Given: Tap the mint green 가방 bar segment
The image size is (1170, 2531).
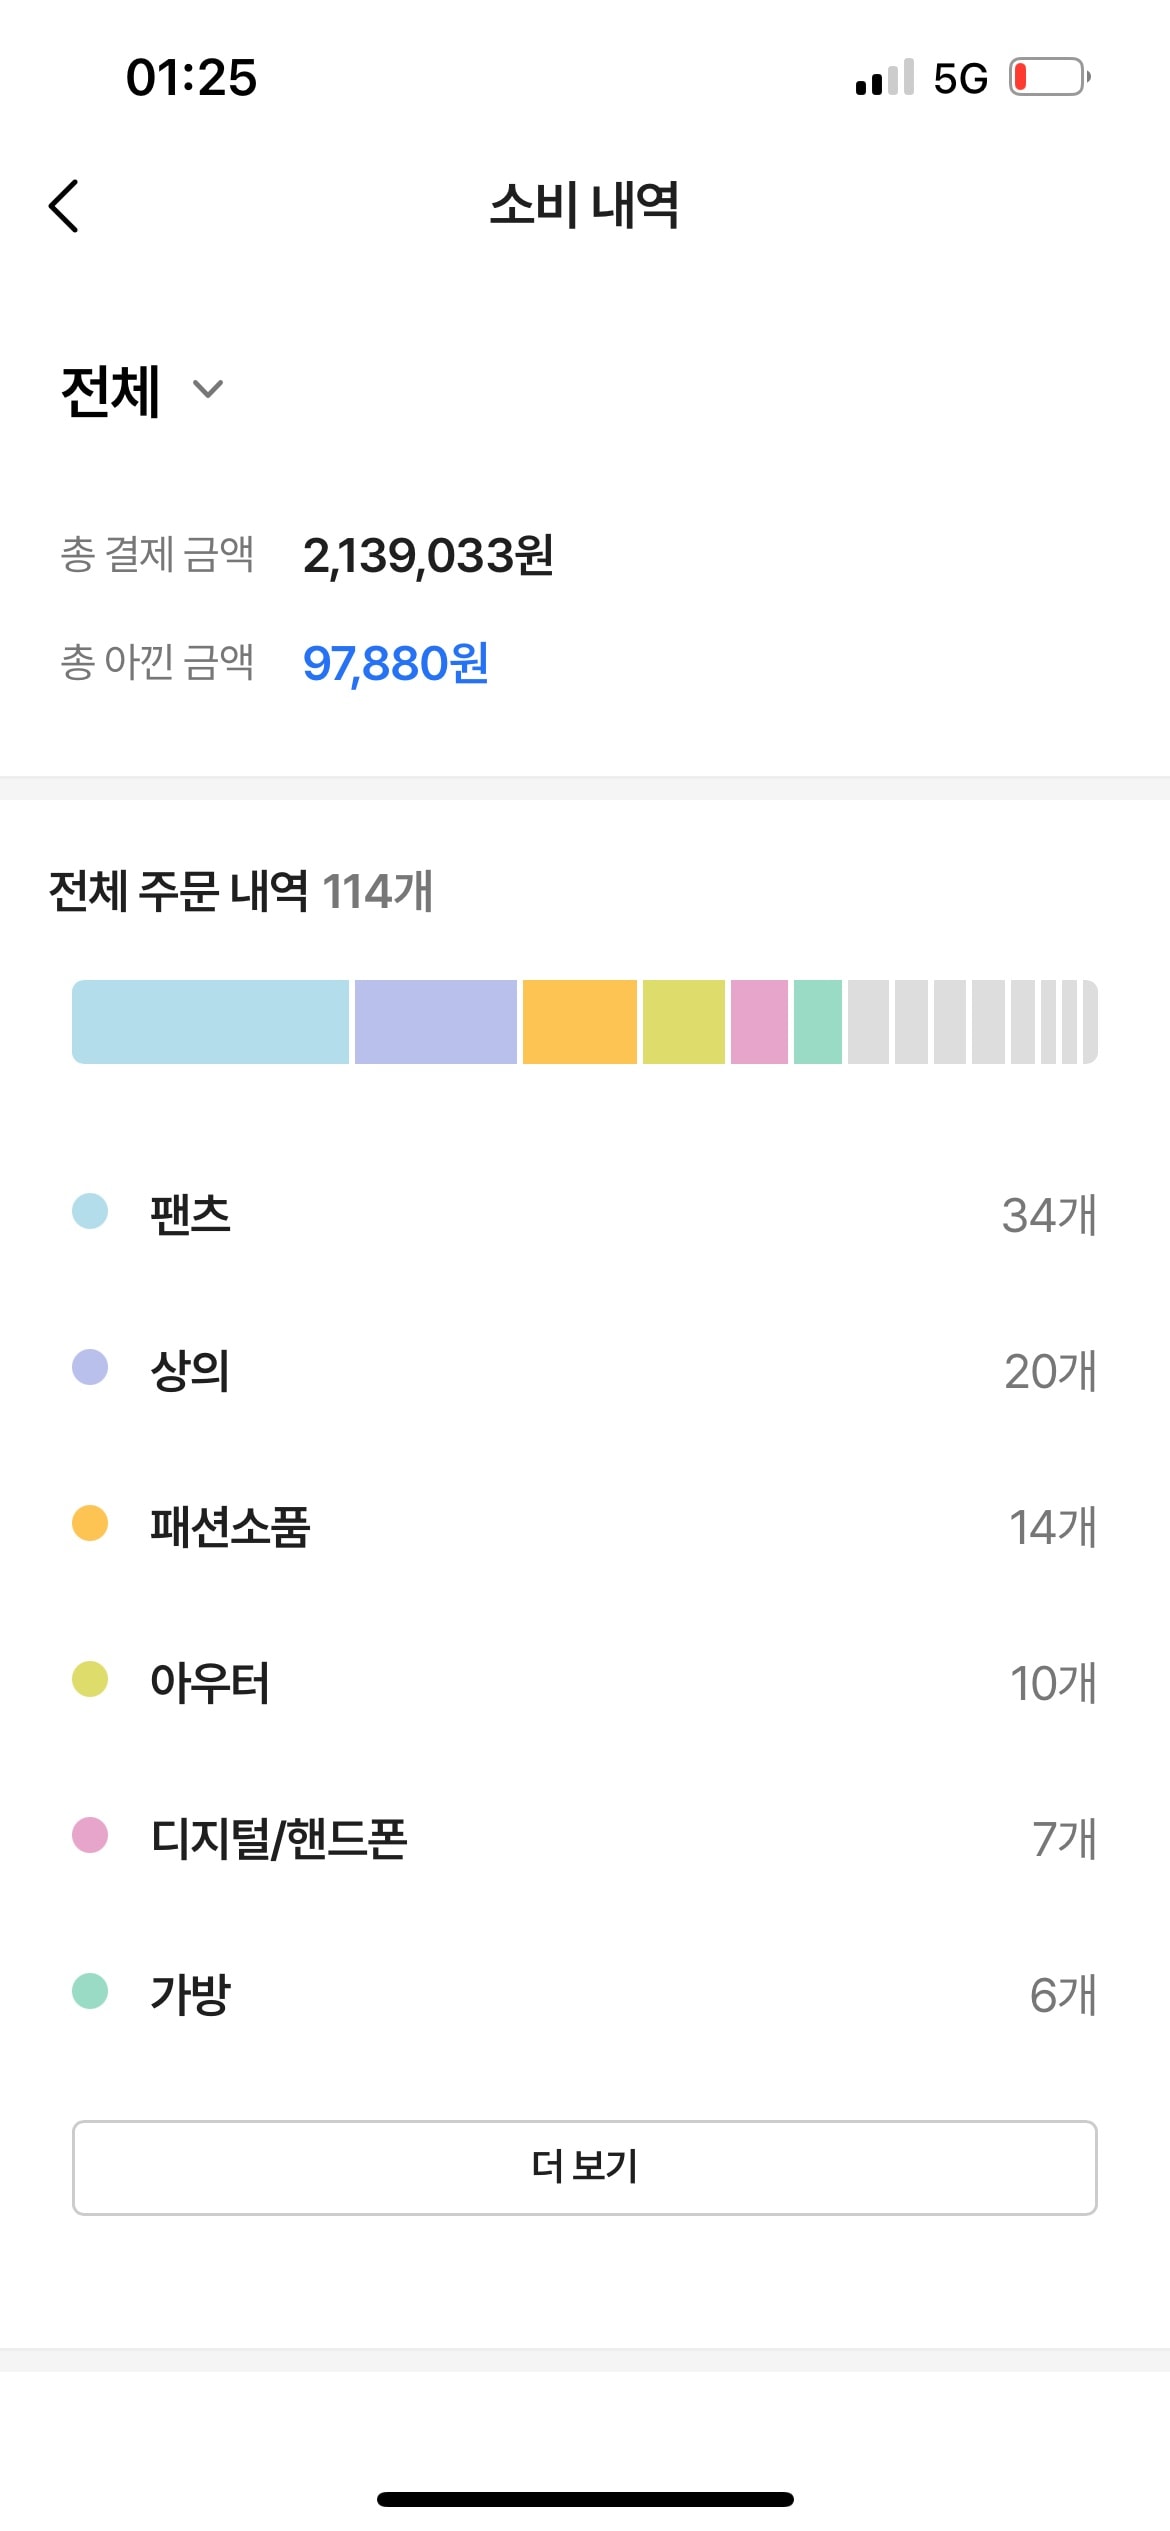Looking at the screenshot, I should tap(817, 1021).
